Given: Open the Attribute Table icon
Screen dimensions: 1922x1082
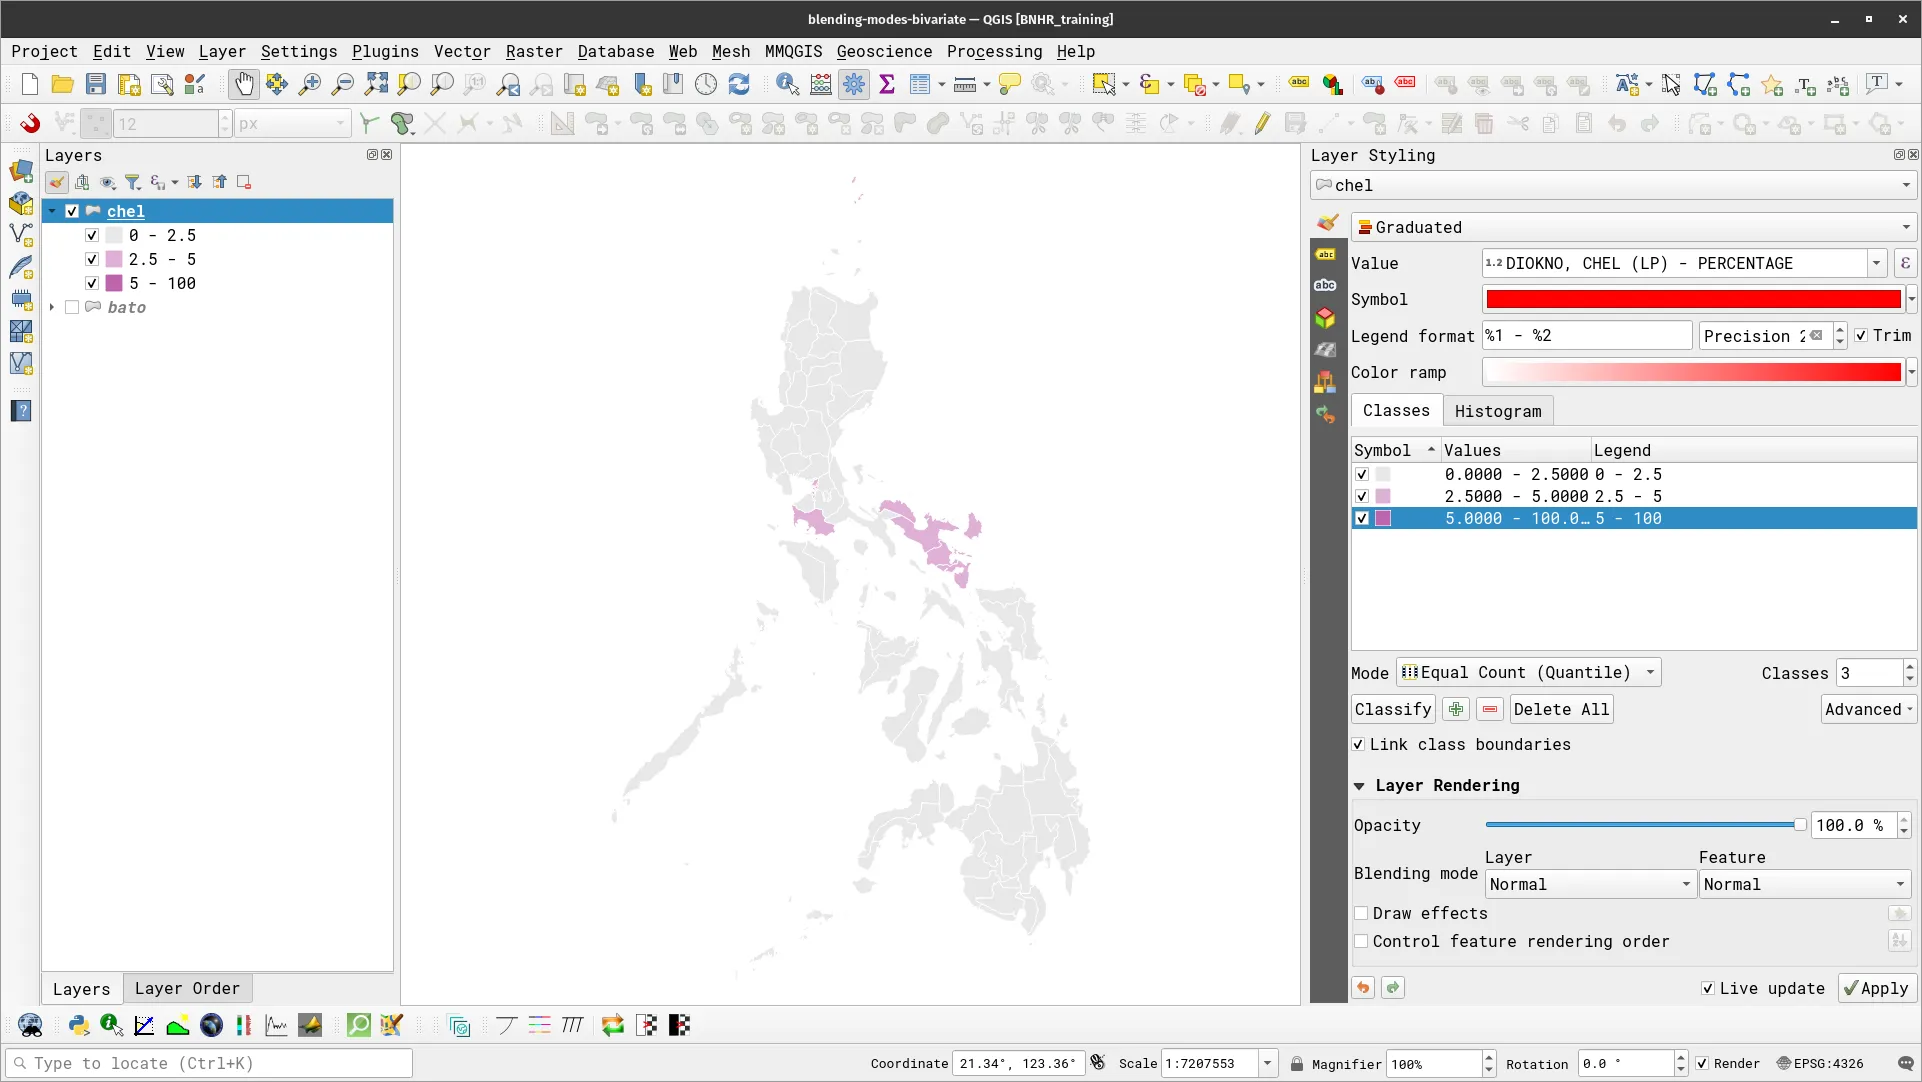Looking at the screenshot, I should pos(921,84).
